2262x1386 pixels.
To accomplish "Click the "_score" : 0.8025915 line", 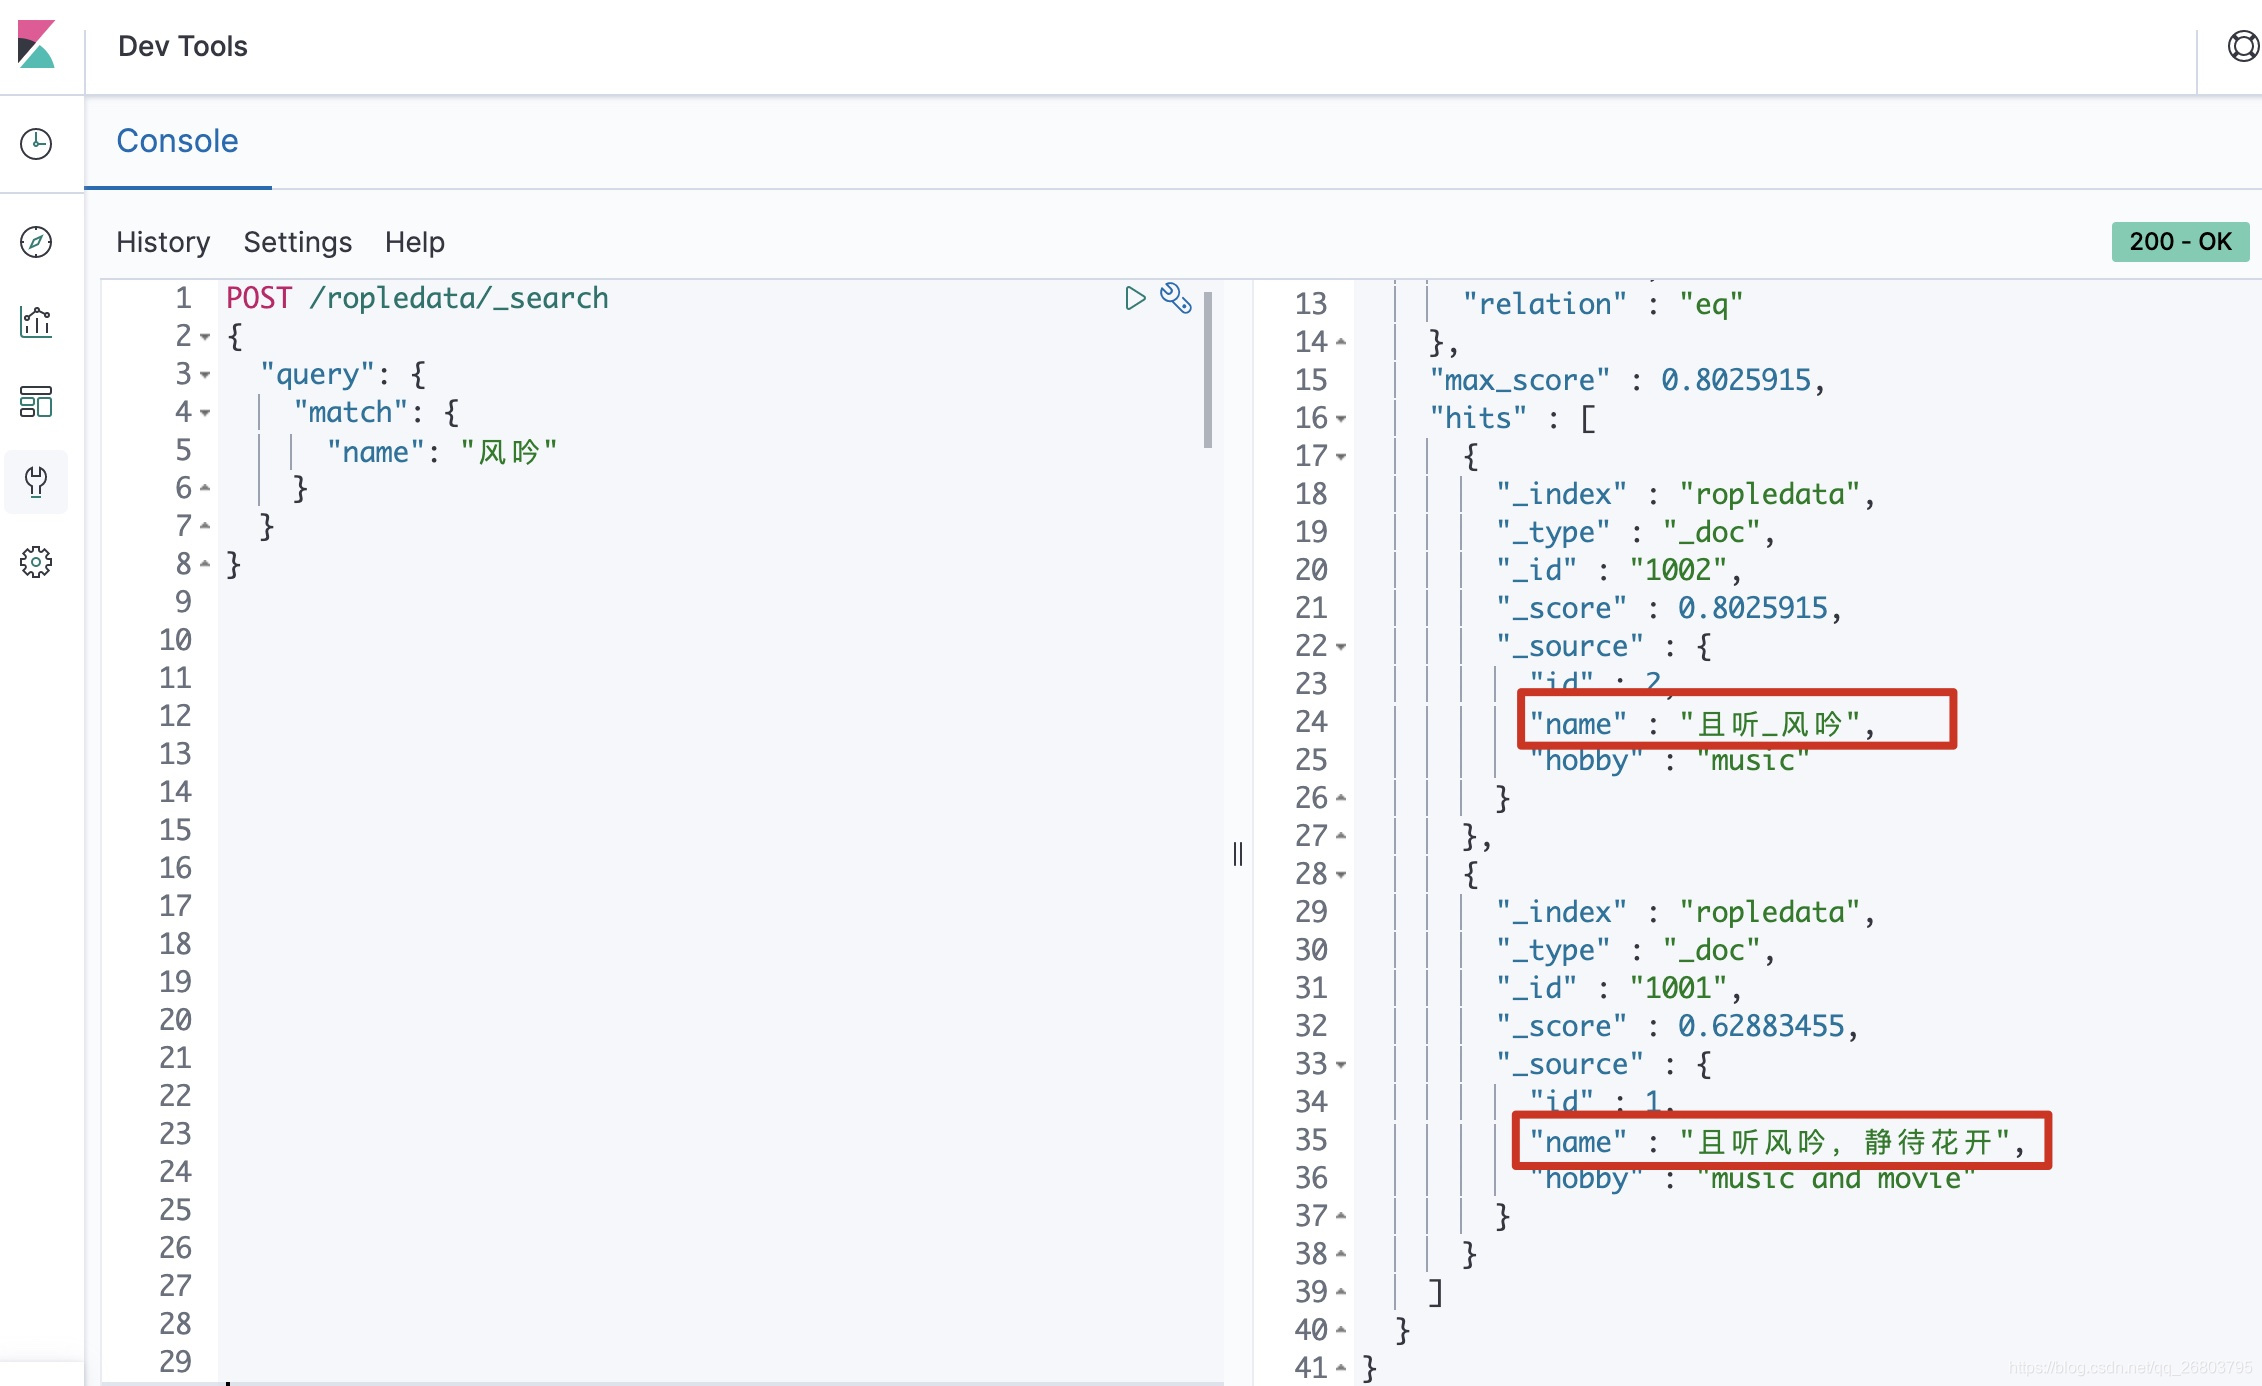I will 1669,608.
